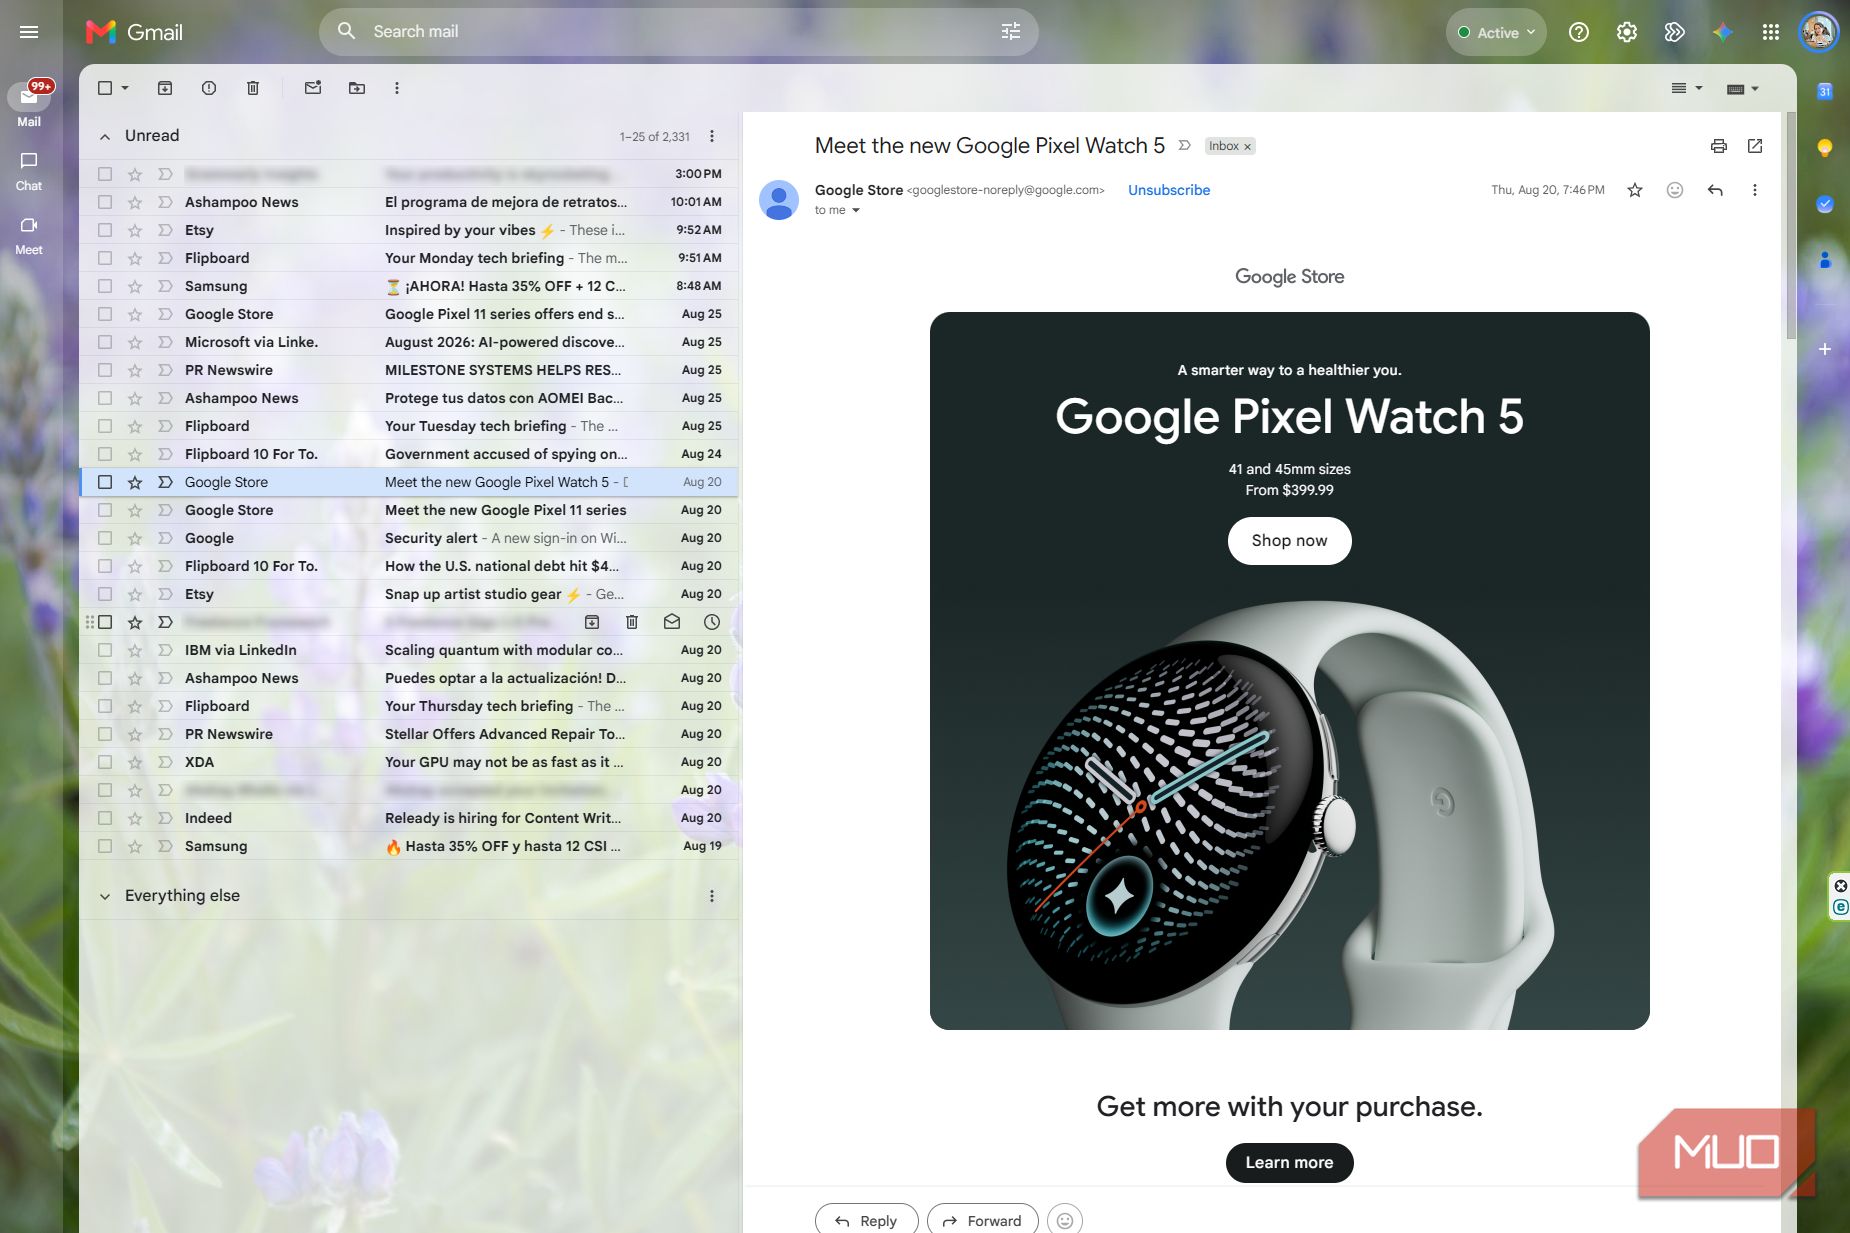Delete mail using toolbar trash icon
Viewport: 1850px width, 1233px height.
(x=253, y=88)
